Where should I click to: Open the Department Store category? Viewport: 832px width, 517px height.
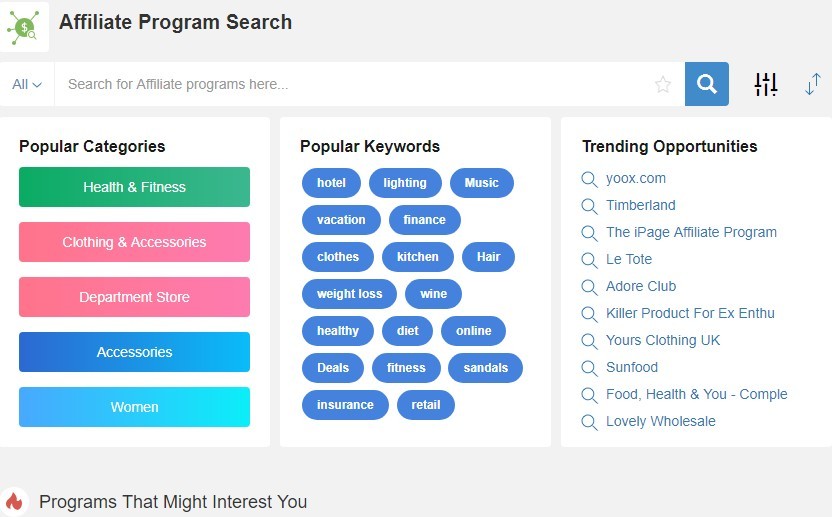click(134, 297)
